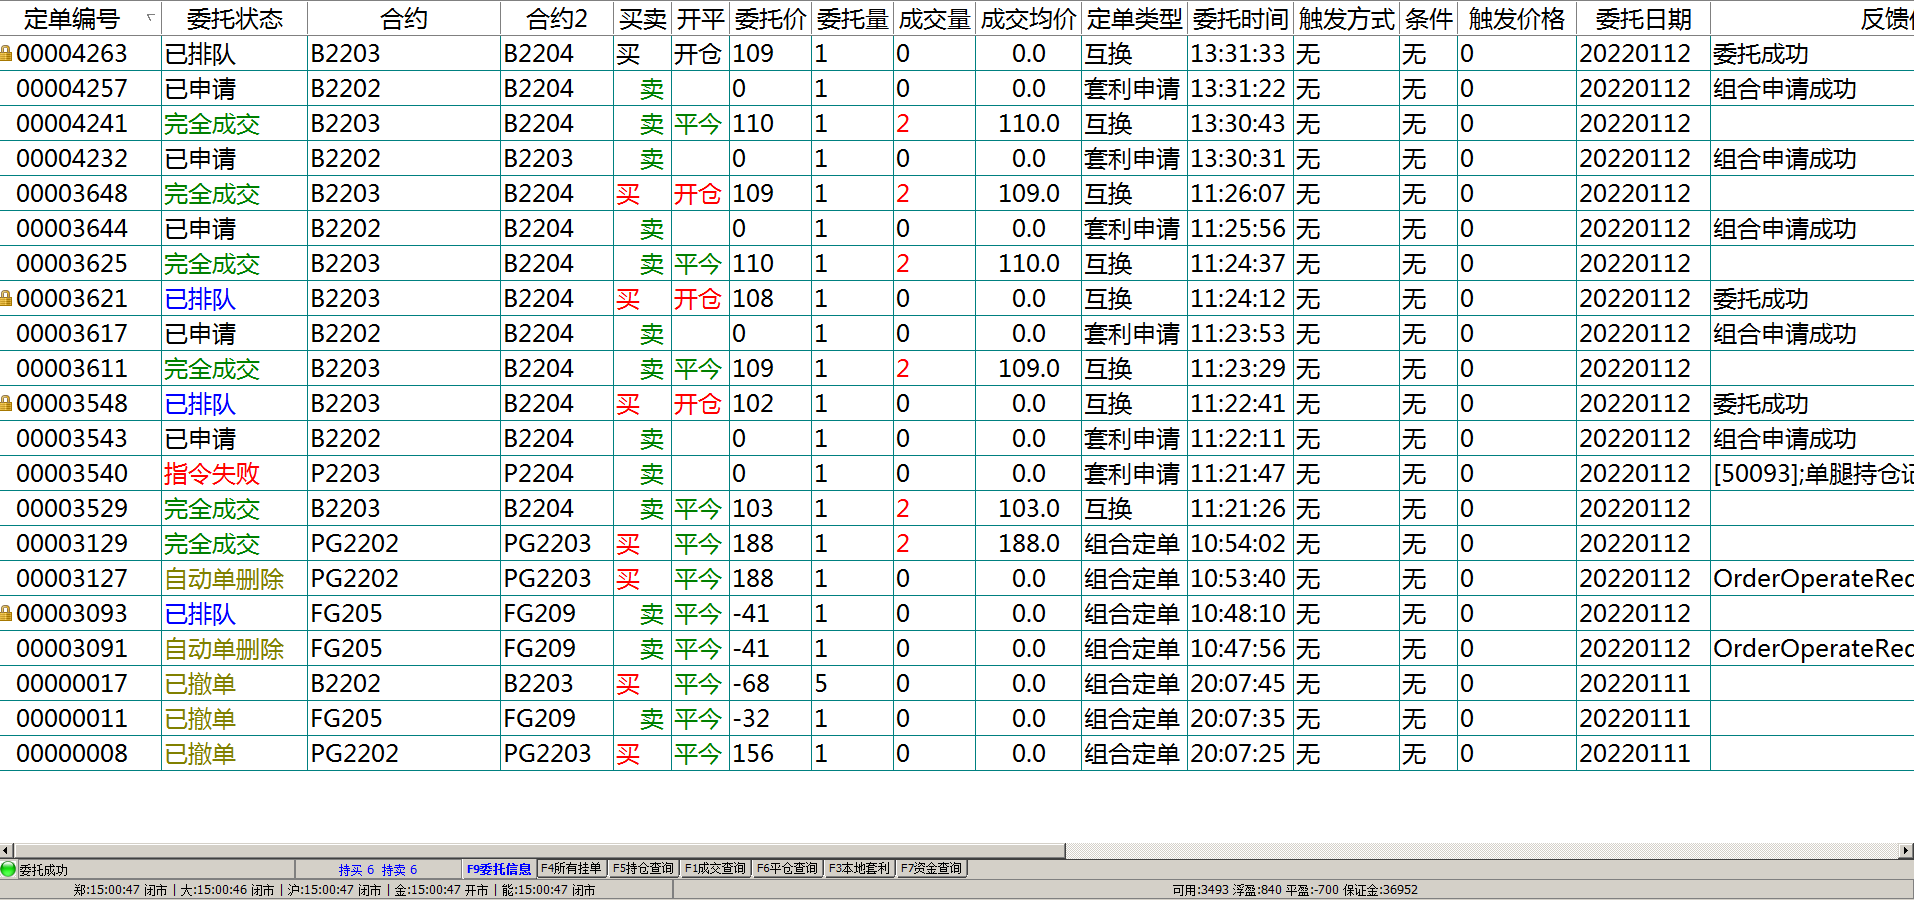Click the 委托时间 column header
Viewport: 1914px width, 900px height.
(1240, 19)
